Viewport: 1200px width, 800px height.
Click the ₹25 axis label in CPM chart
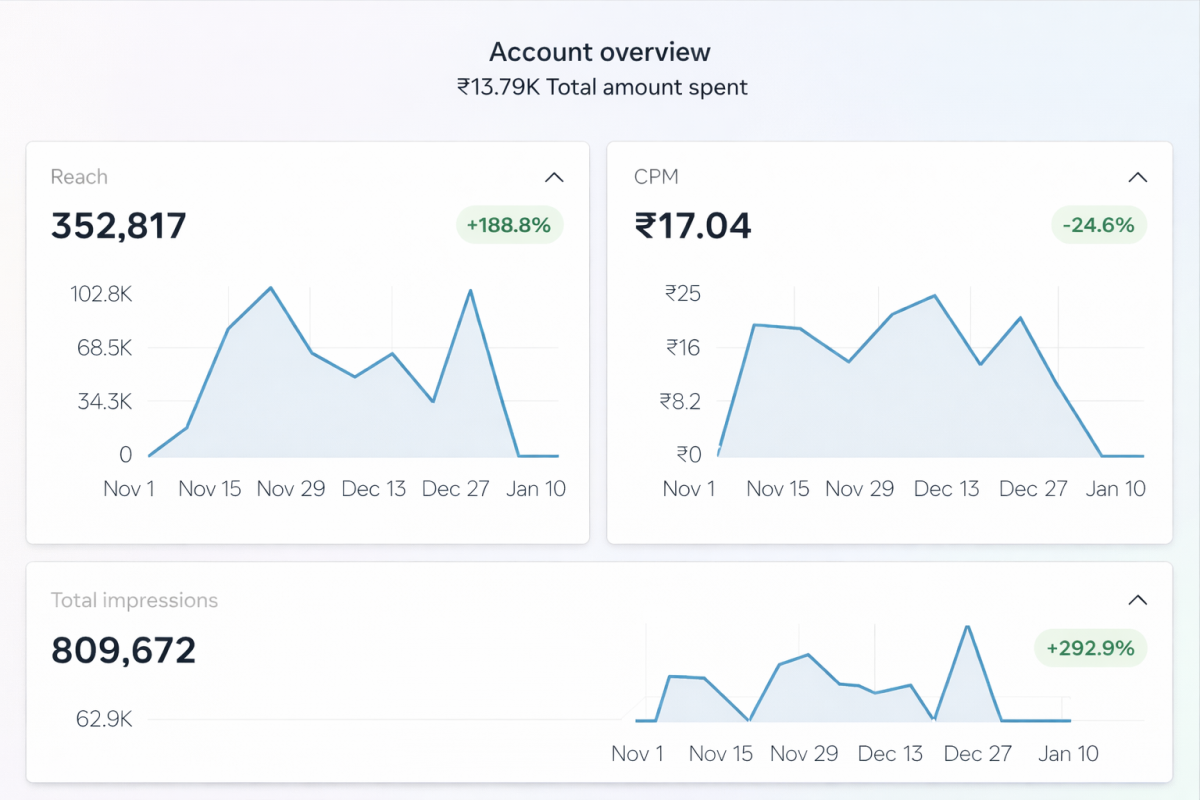pos(683,294)
